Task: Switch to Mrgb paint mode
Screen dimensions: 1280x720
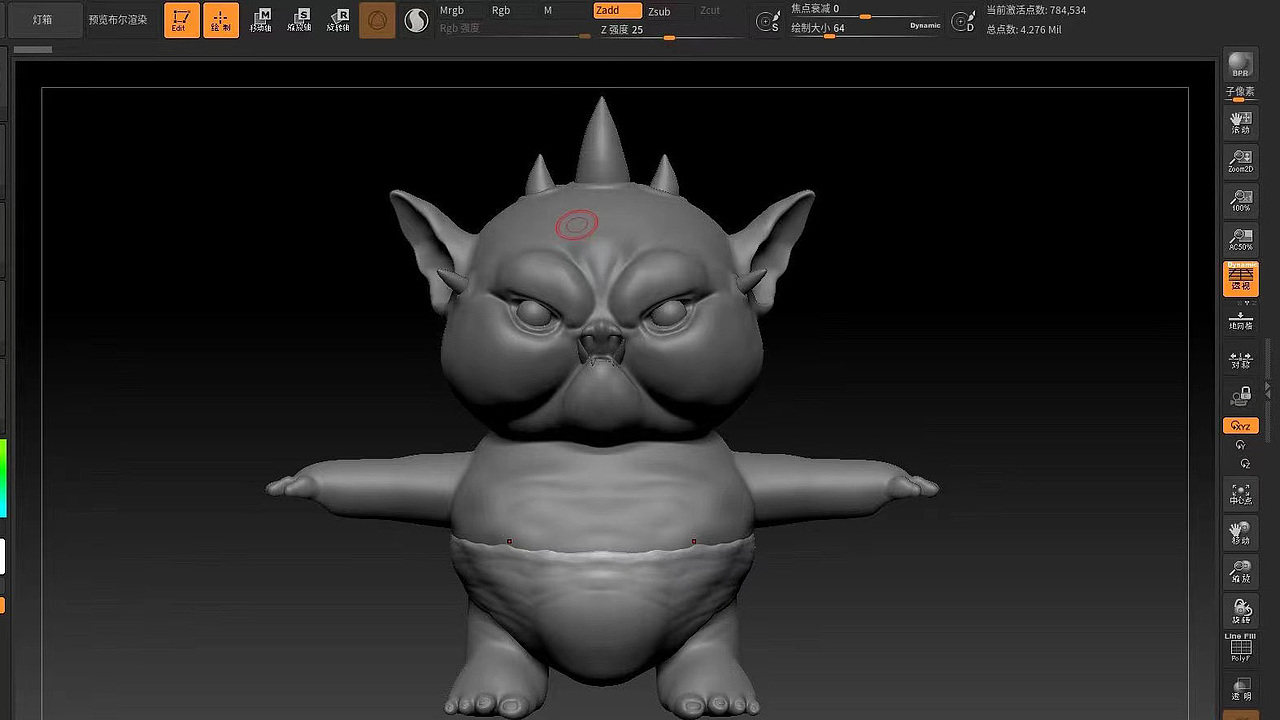Action: 451,10
